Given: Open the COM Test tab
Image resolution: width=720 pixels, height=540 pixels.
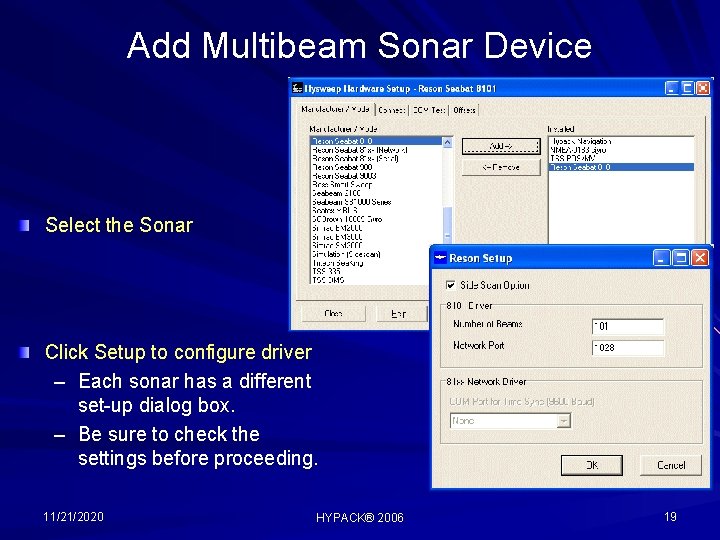Looking at the screenshot, I should click(429, 110).
